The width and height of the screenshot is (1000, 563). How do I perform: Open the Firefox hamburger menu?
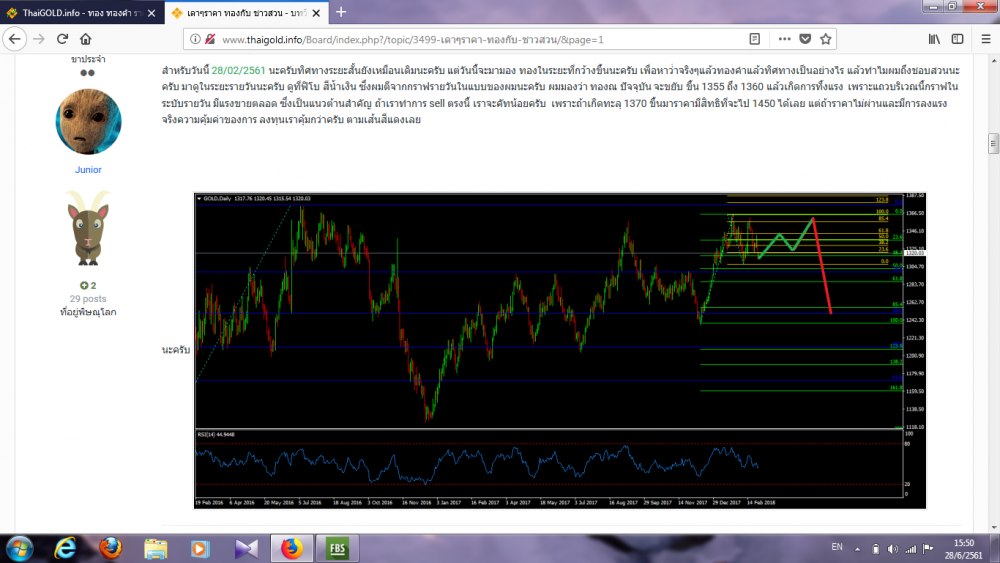[984, 39]
